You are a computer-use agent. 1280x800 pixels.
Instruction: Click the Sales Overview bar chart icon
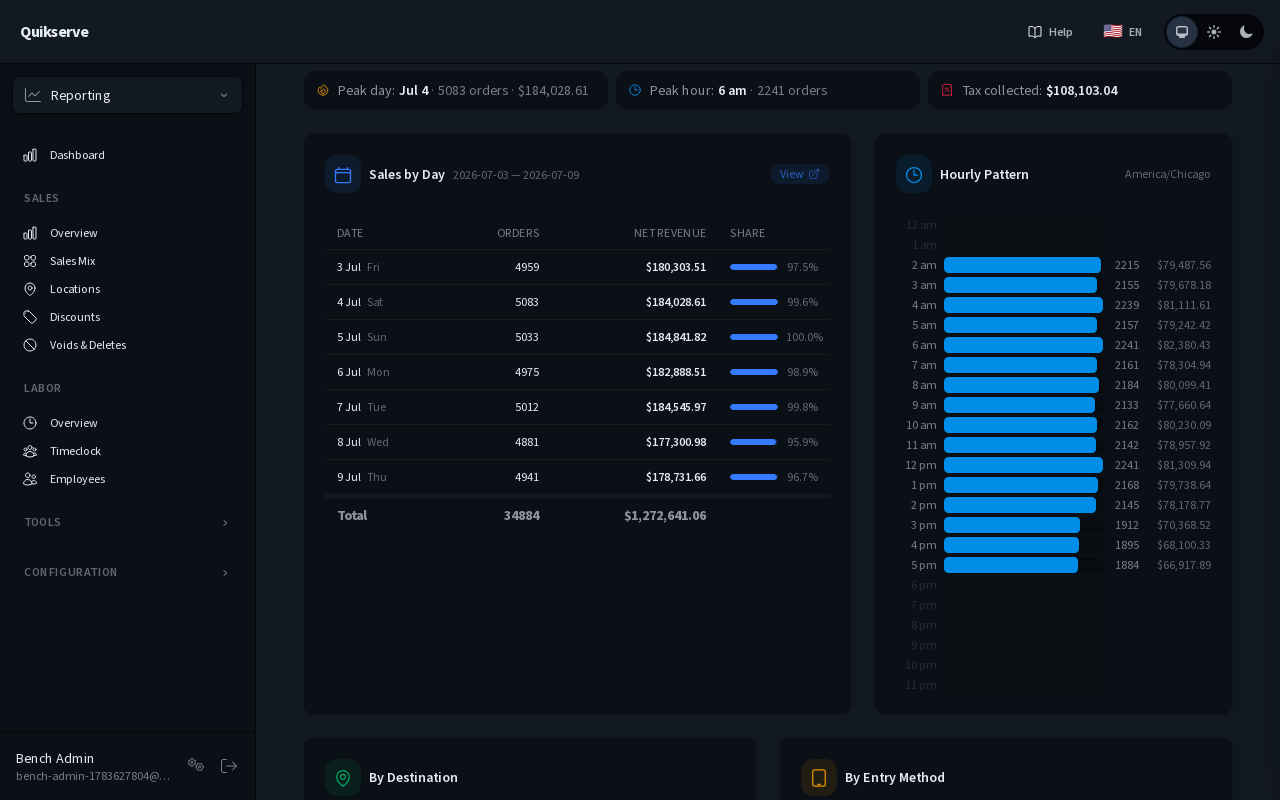pos(30,233)
